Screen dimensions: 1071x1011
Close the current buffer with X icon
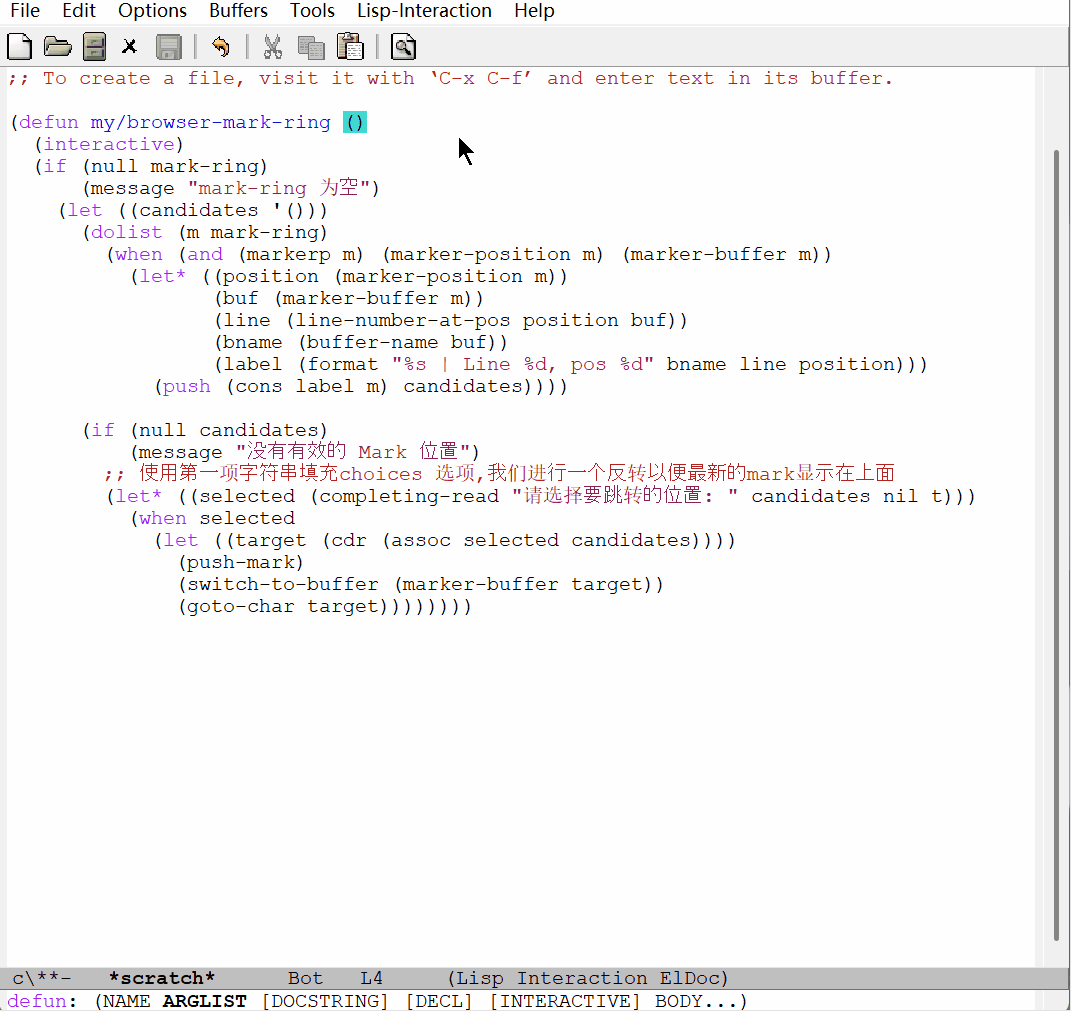pyautogui.click(x=129, y=46)
